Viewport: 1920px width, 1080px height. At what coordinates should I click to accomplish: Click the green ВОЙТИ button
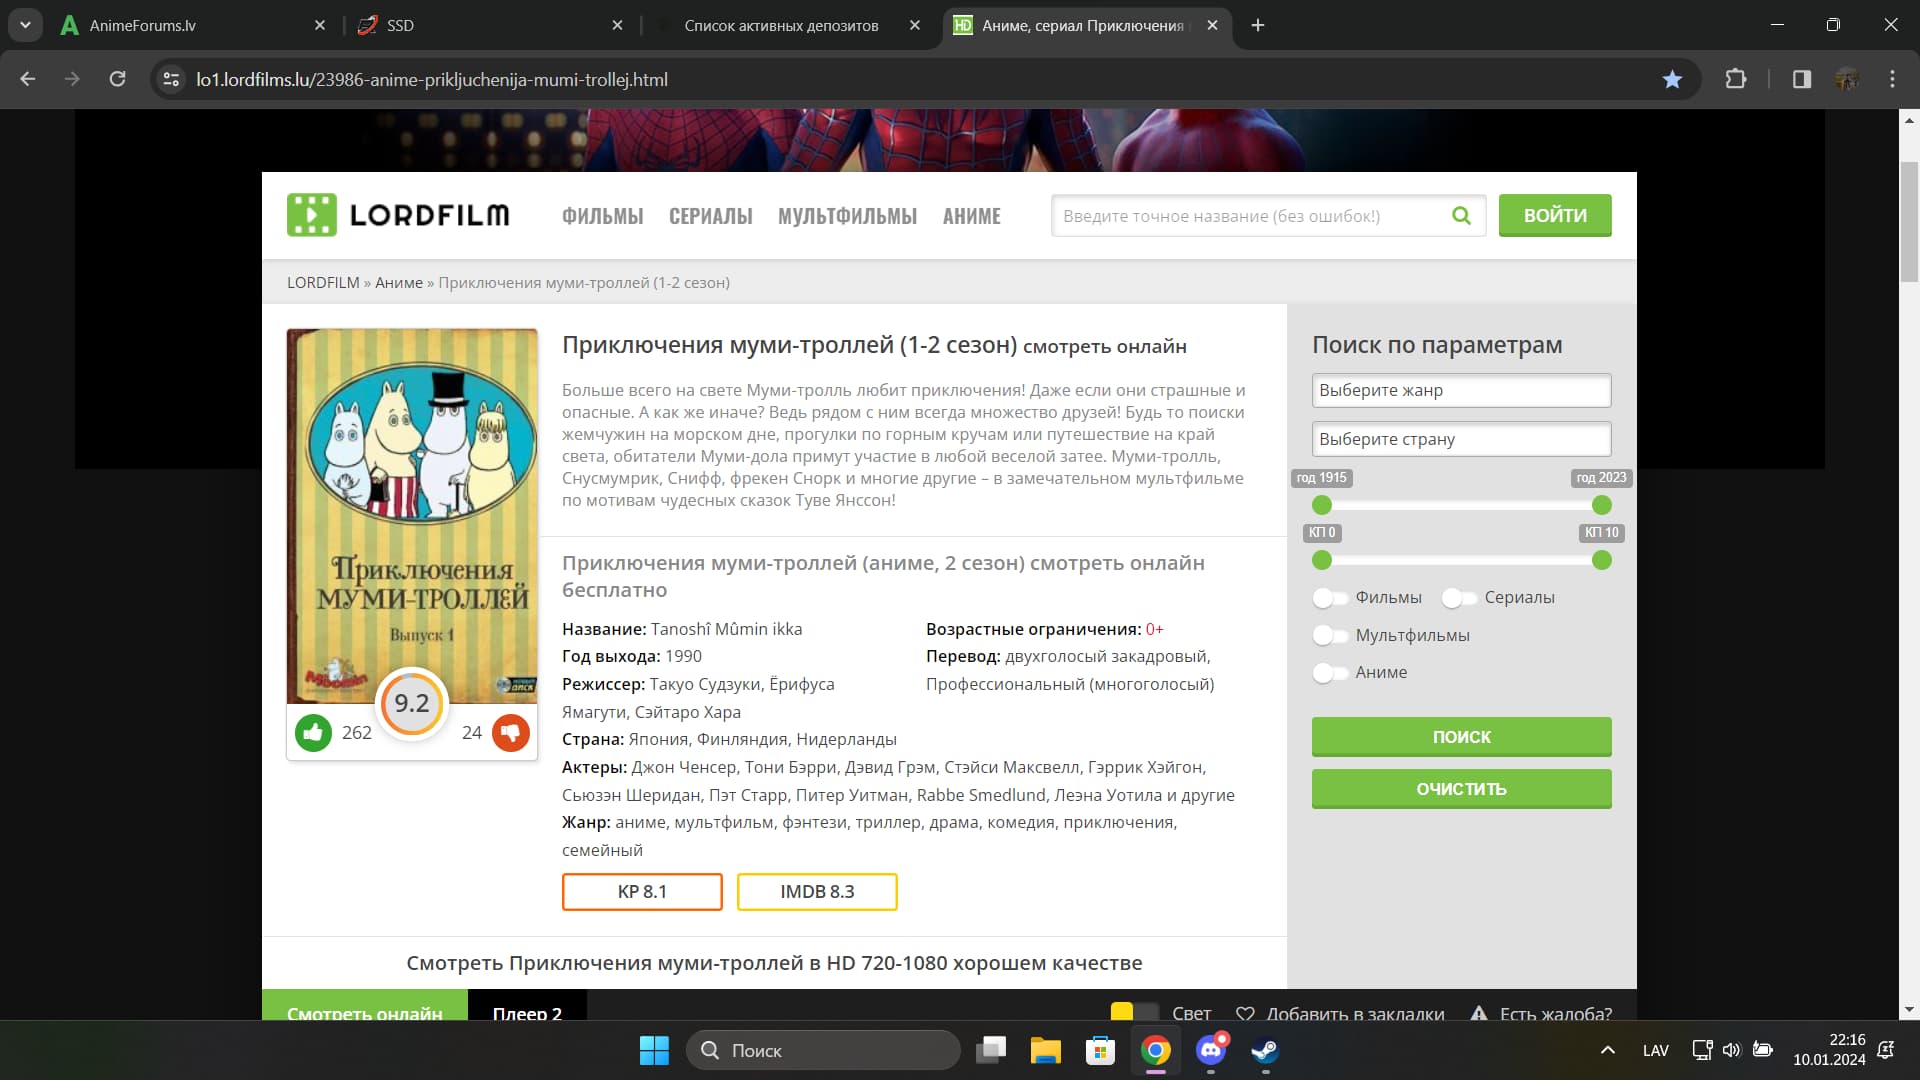[1554, 215]
